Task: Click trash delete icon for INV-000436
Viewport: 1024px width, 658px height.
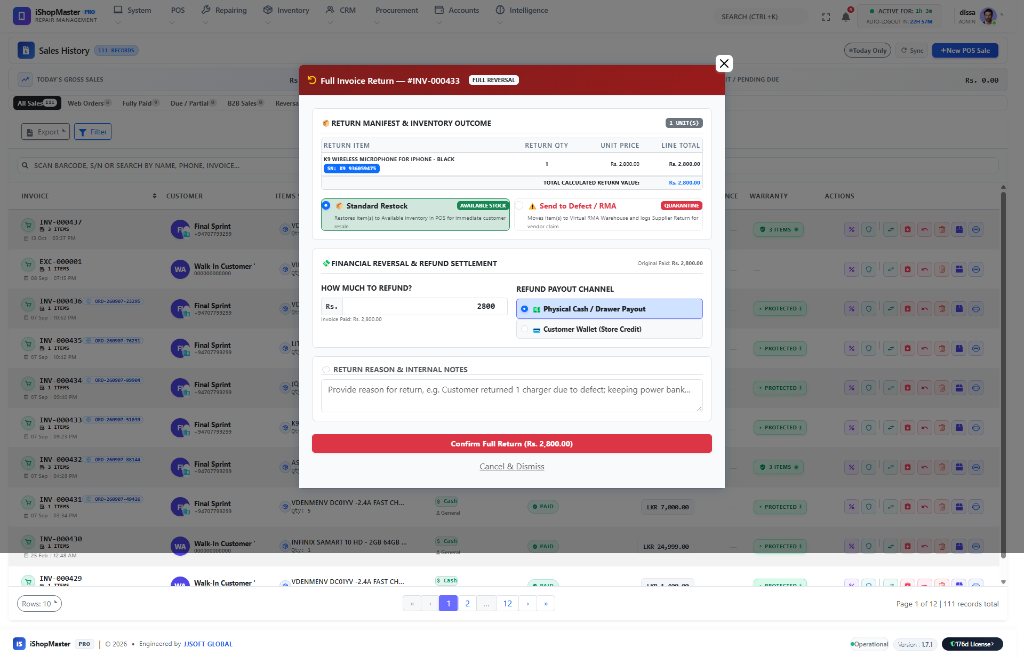Action: pyautogui.click(x=942, y=309)
